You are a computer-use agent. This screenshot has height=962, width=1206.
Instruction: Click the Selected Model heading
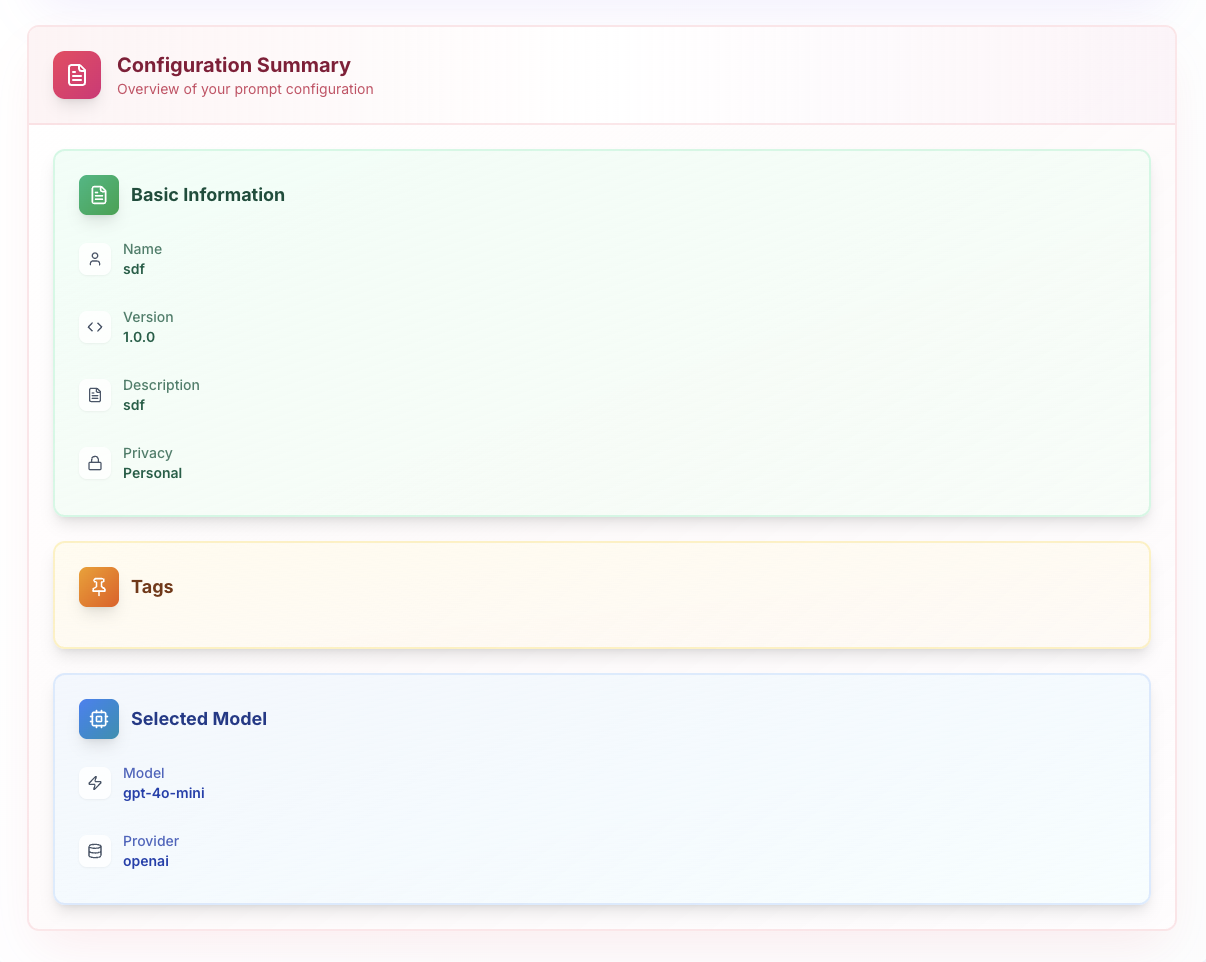(199, 719)
